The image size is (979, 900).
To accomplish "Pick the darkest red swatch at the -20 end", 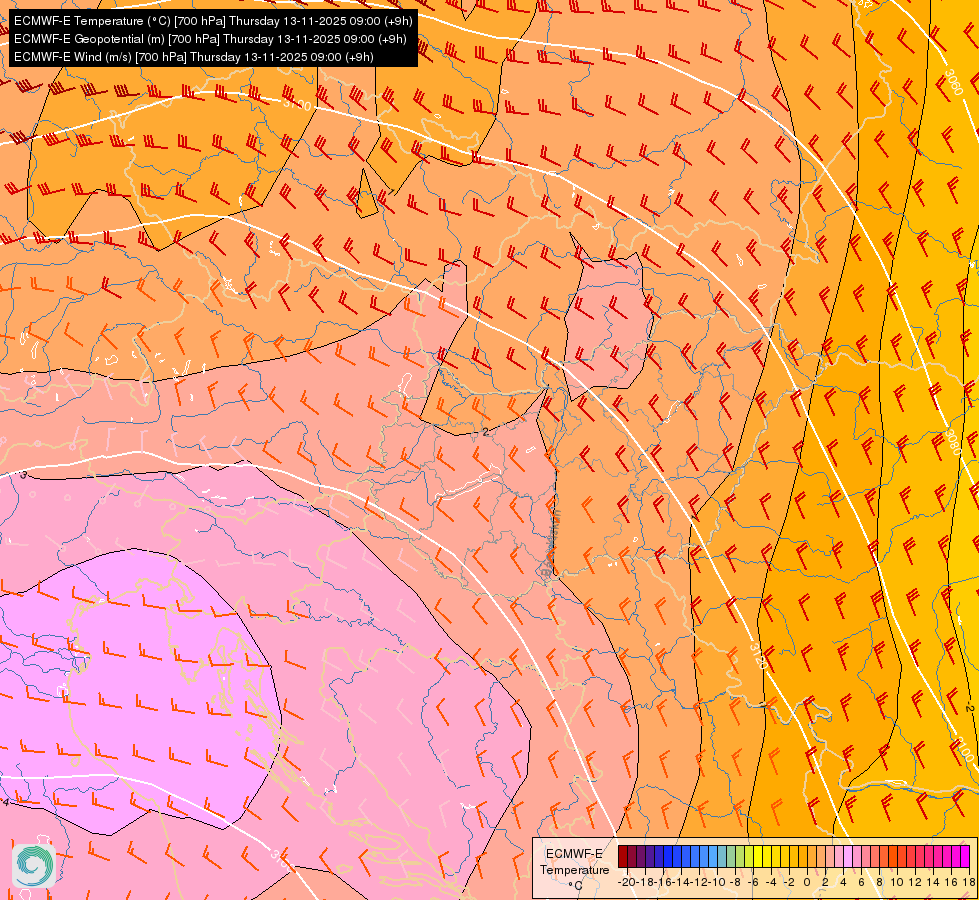I will pos(623,856).
